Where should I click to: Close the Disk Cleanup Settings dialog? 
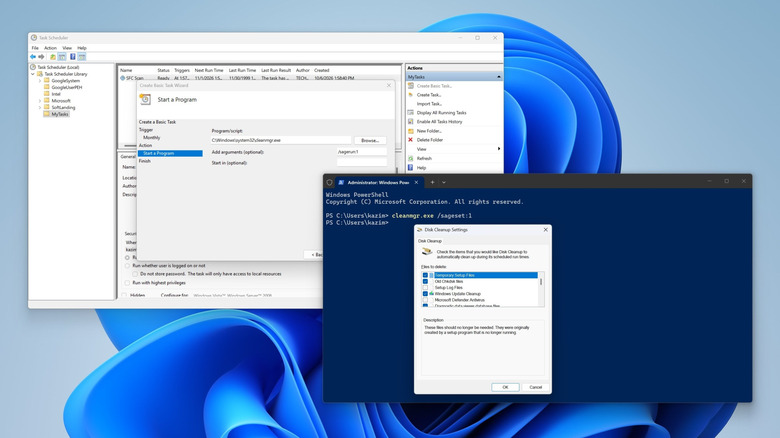pyautogui.click(x=545, y=229)
